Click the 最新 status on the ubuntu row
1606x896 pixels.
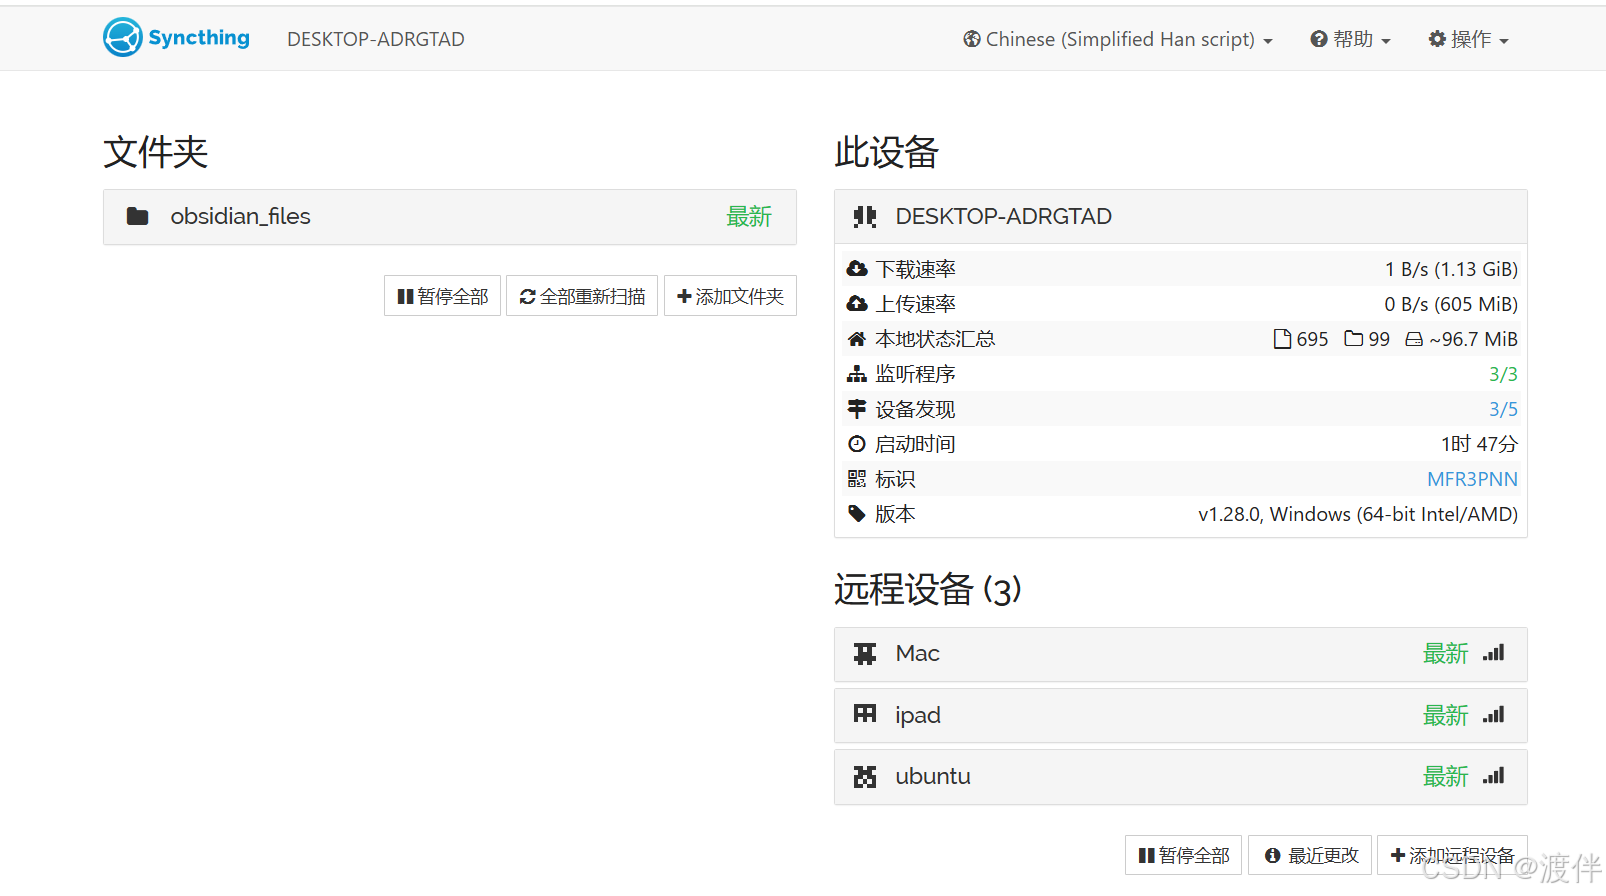pyautogui.click(x=1446, y=777)
